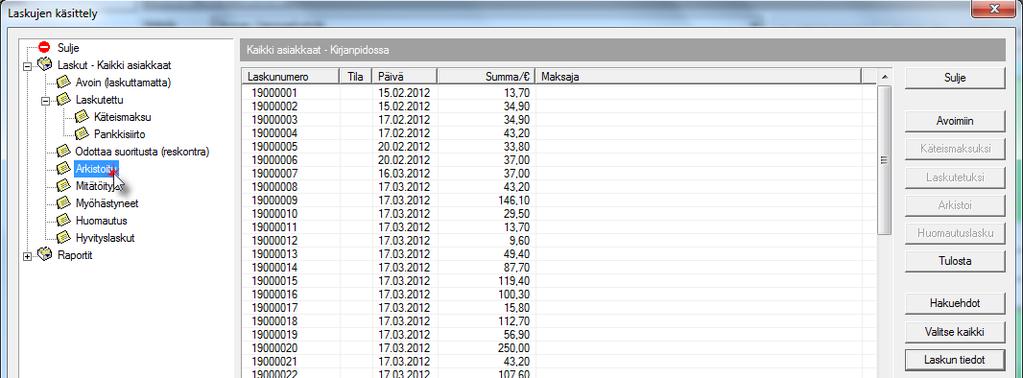Click the Pankkisiirto note icon
This screenshot has width=1023, height=378.
point(82,134)
